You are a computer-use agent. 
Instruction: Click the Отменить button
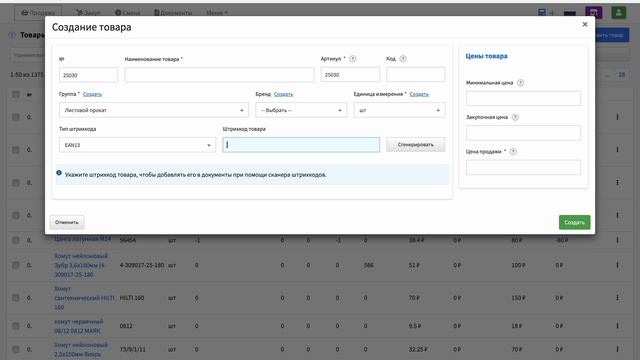[67, 222]
